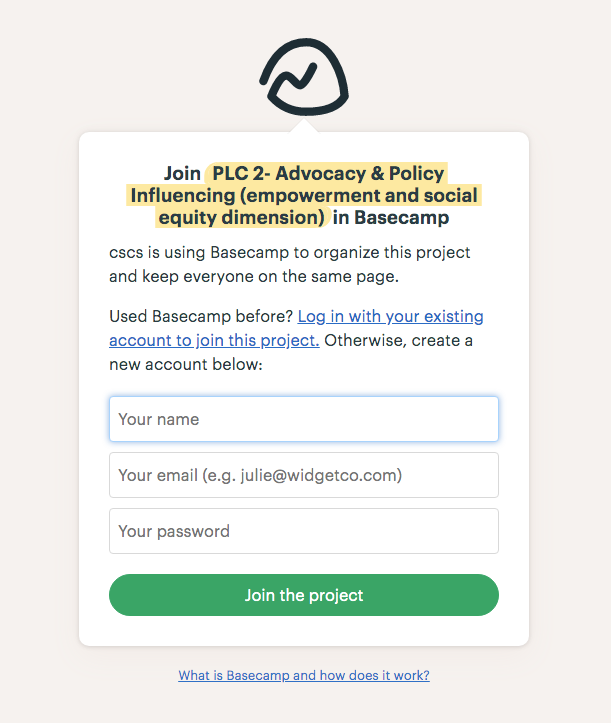The width and height of the screenshot is (611, 723).
Task: Click the zigzag line inside the Basecamp logo
Action: pos(296,77)
